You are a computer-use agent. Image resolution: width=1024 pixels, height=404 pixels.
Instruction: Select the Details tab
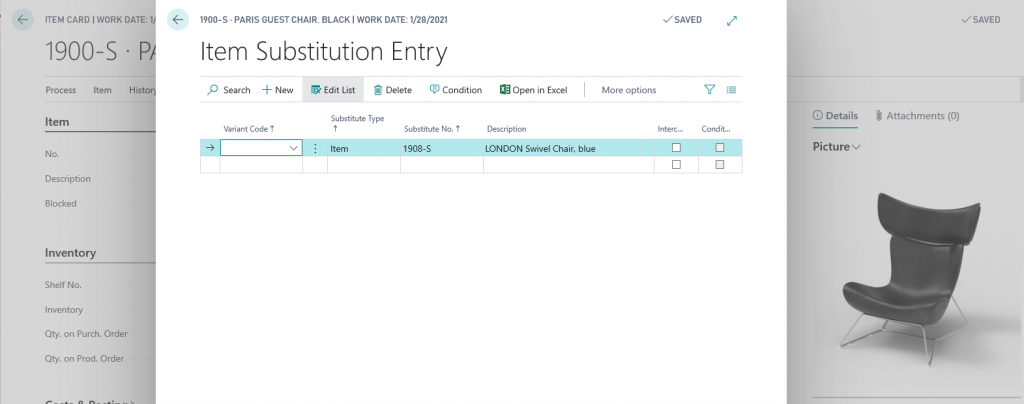point(835,116)
